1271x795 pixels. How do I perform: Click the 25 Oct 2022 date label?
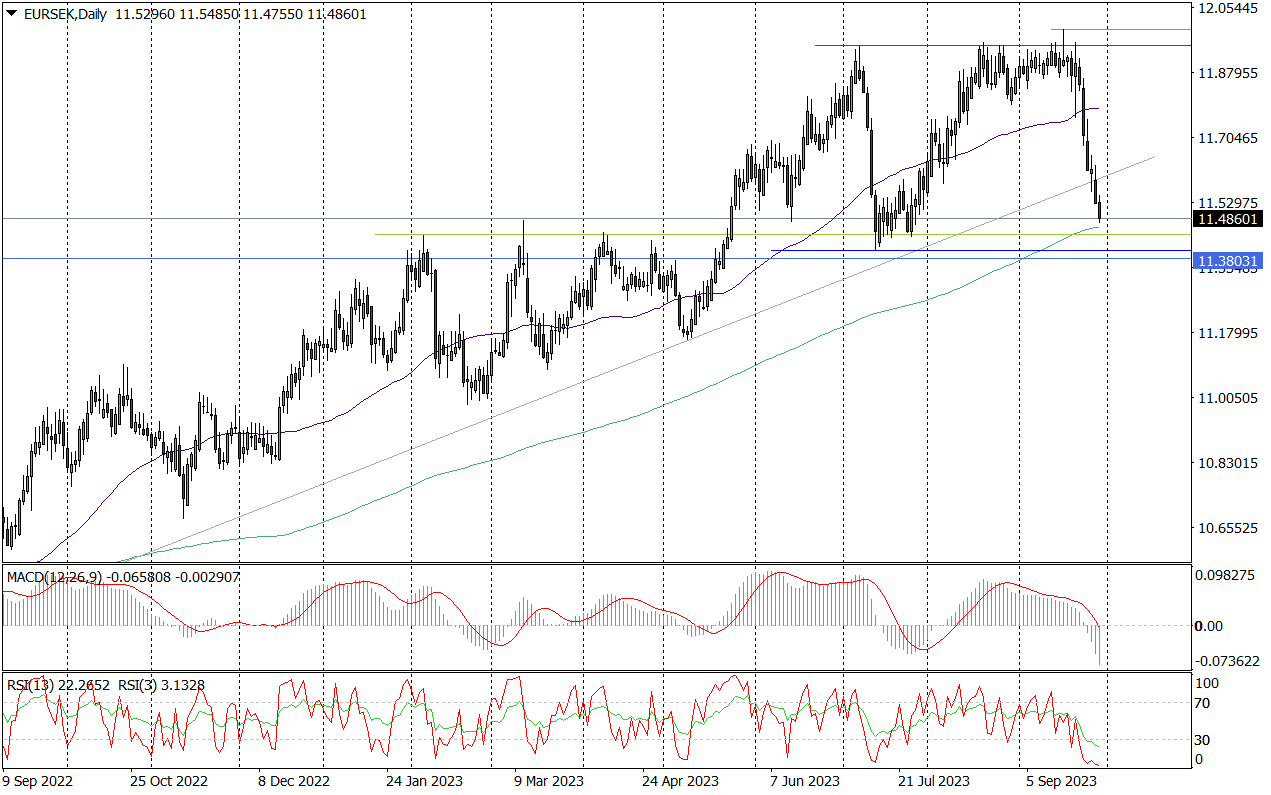(169, 780)
